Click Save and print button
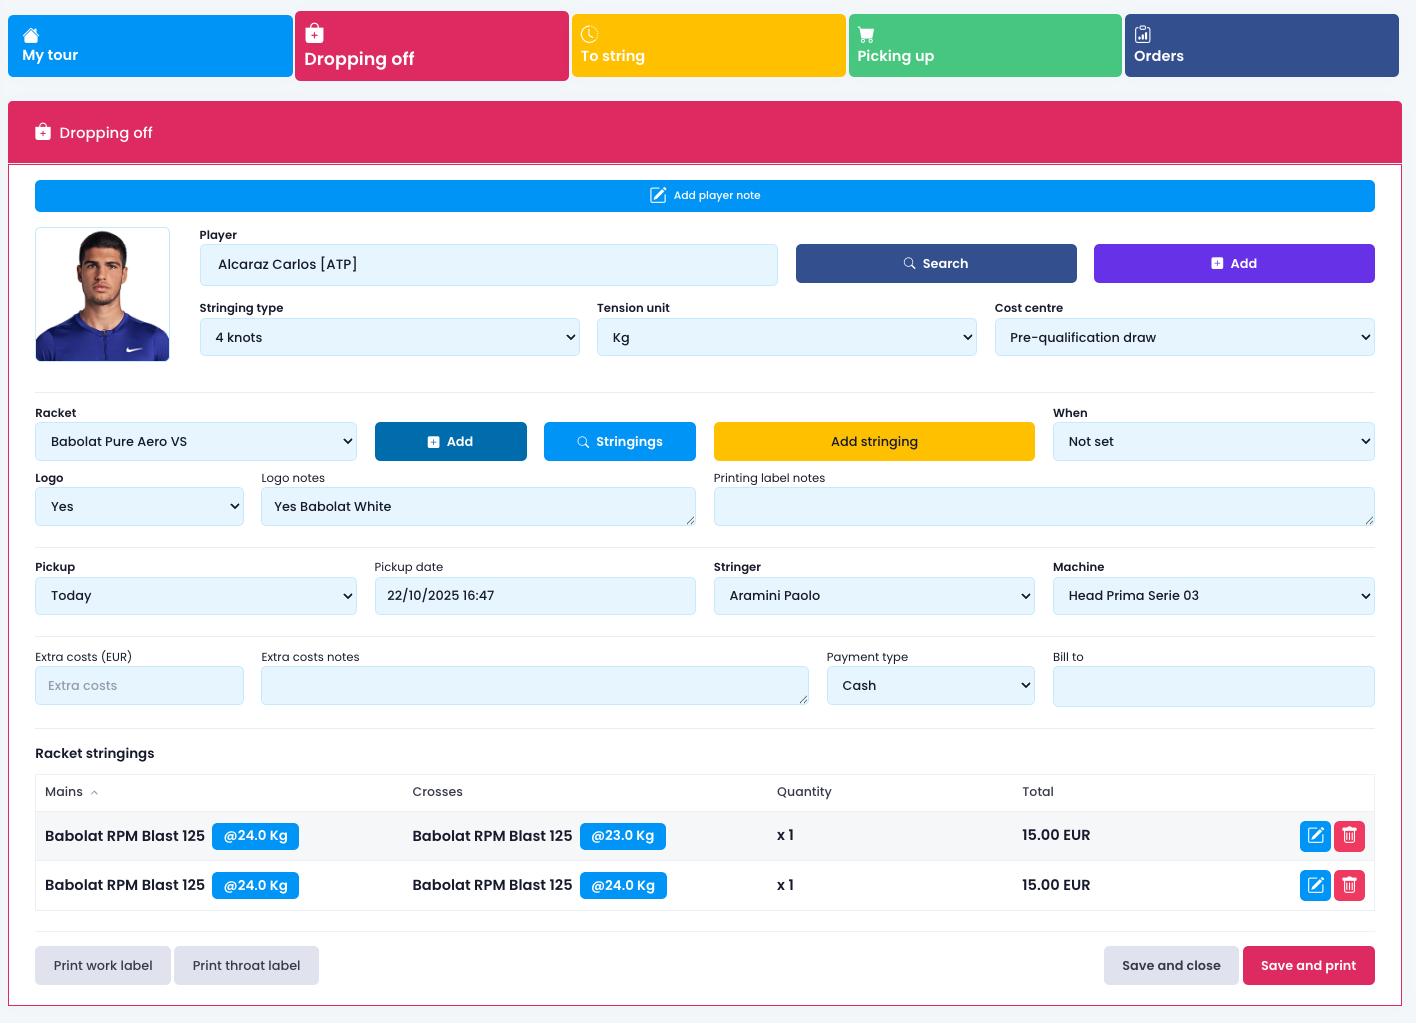 click(1308, 966)
